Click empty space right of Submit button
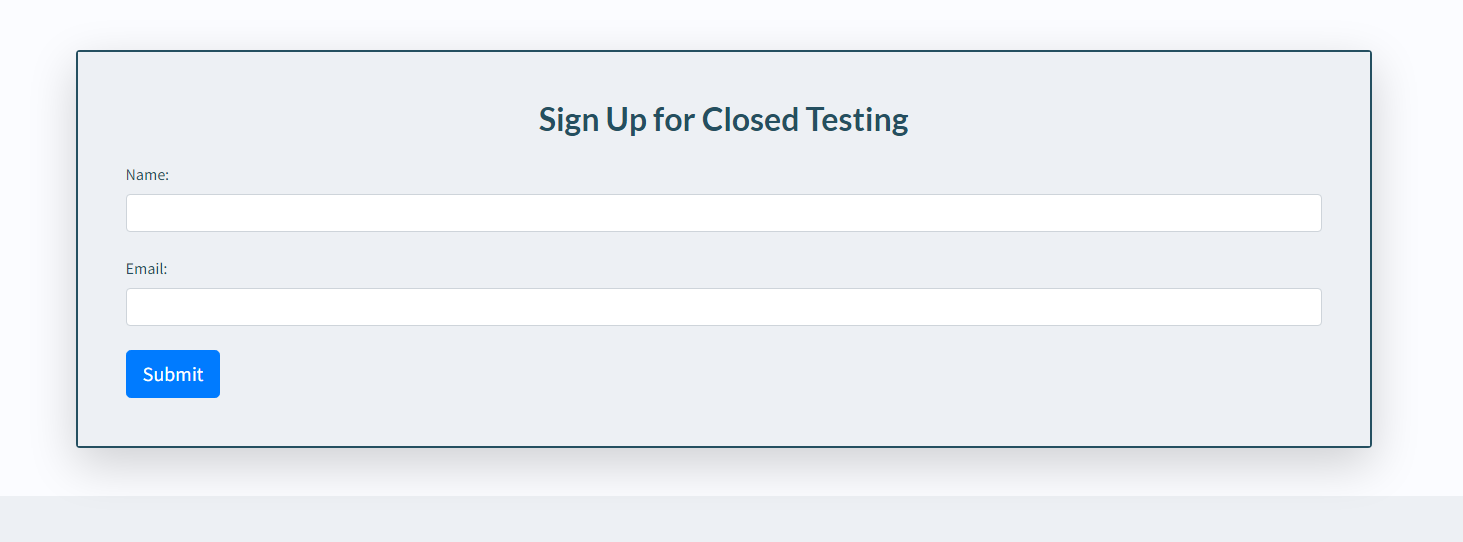Screen dimensions: 1463x542 tap(700, 374)
